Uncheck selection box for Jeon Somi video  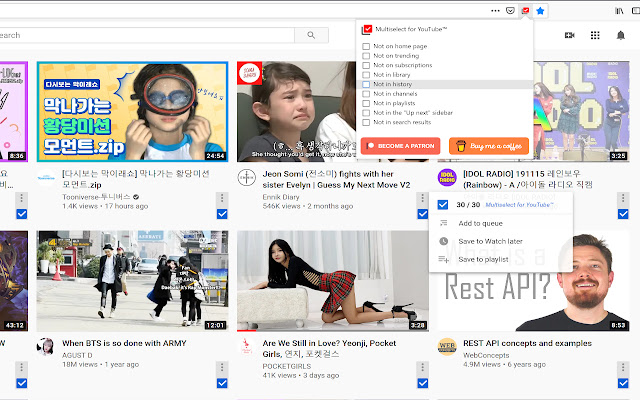click(422, 214)
